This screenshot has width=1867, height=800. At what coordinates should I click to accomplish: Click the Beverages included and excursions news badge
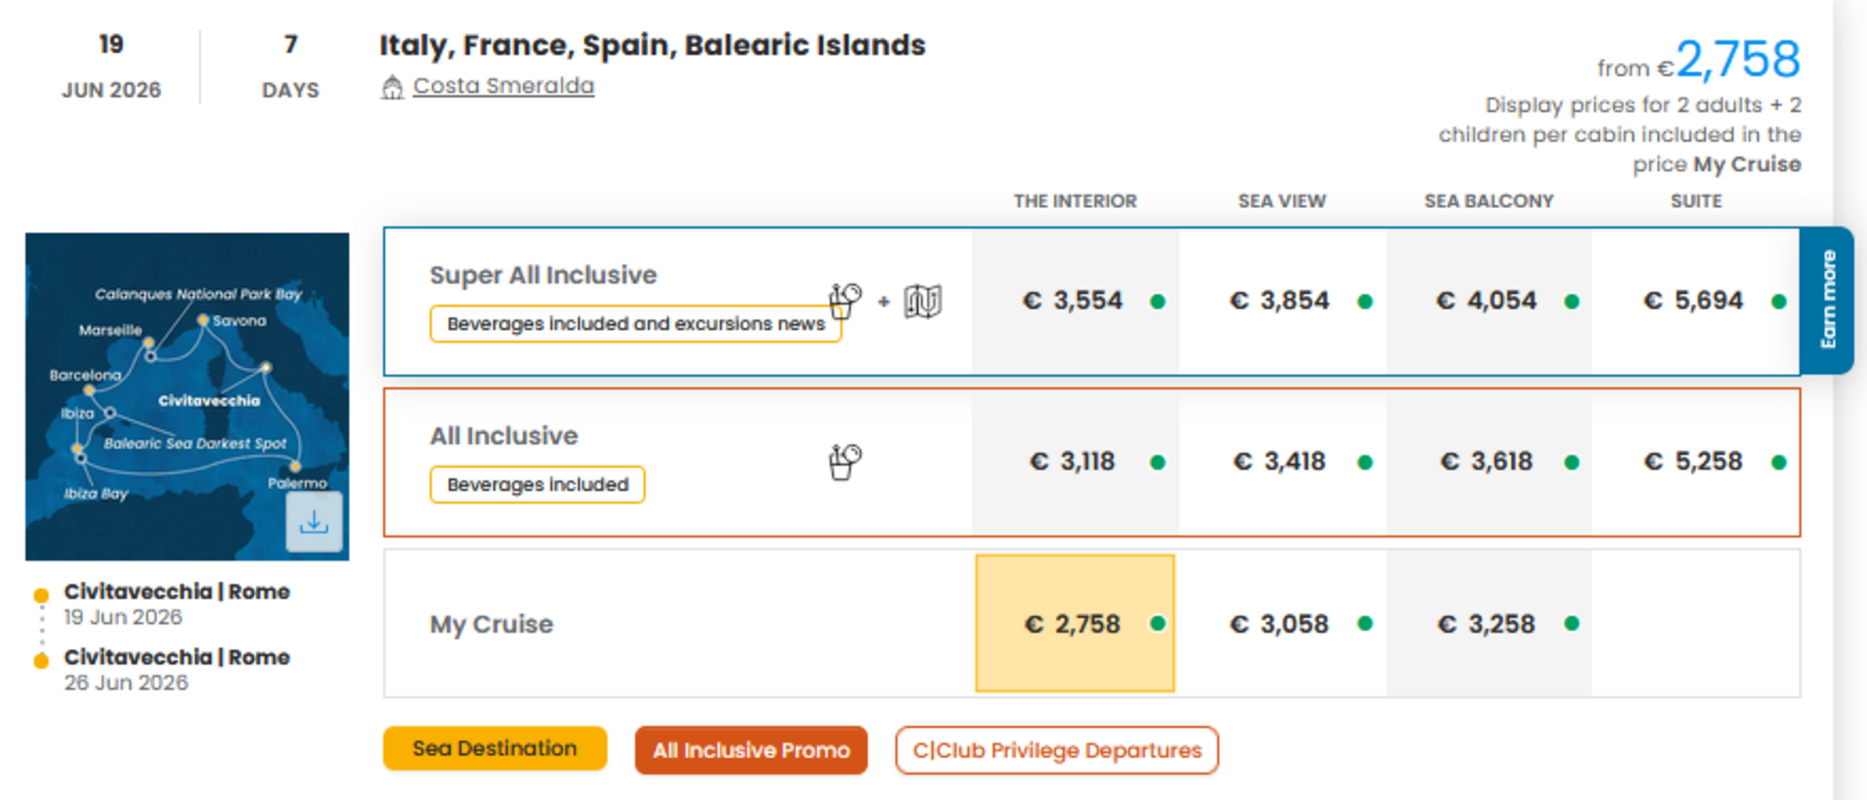pyautogui.click(x=635, y=324)
